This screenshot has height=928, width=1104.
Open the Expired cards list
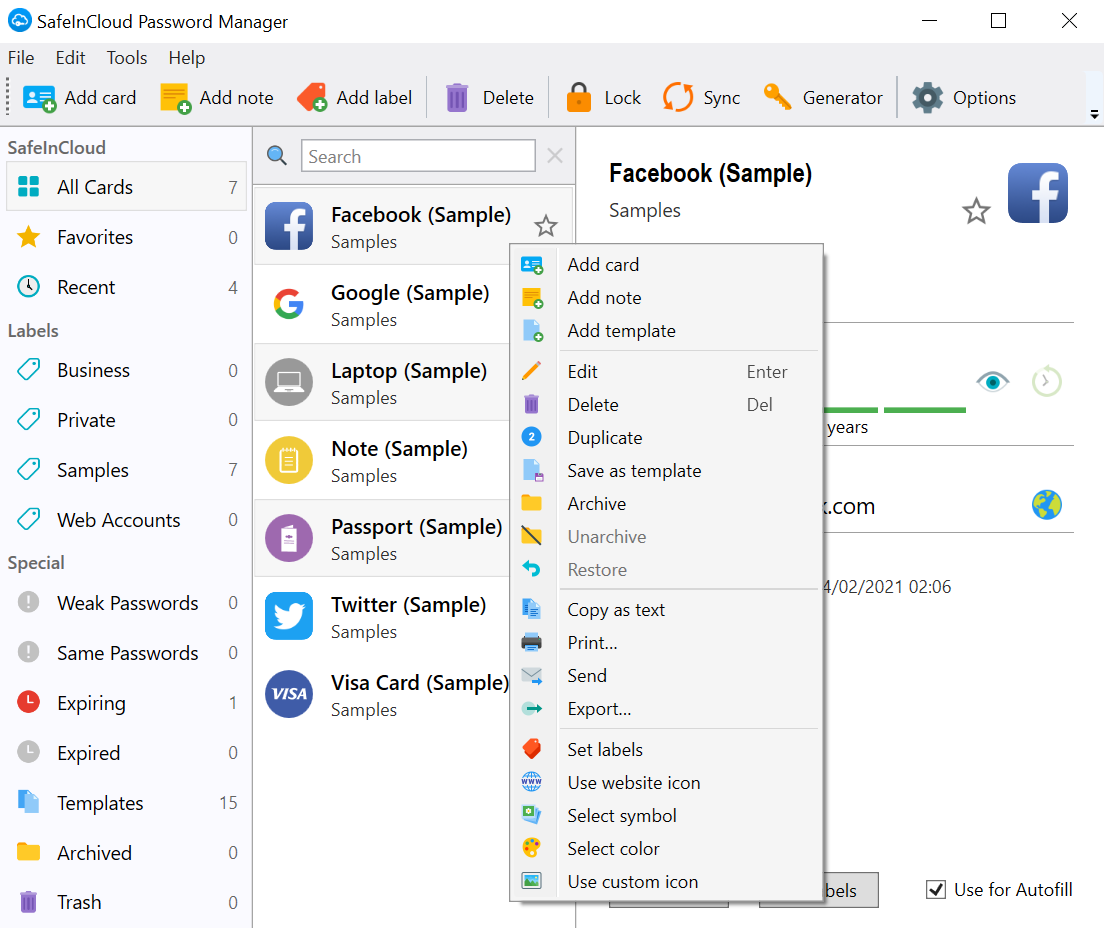[127, 753]
